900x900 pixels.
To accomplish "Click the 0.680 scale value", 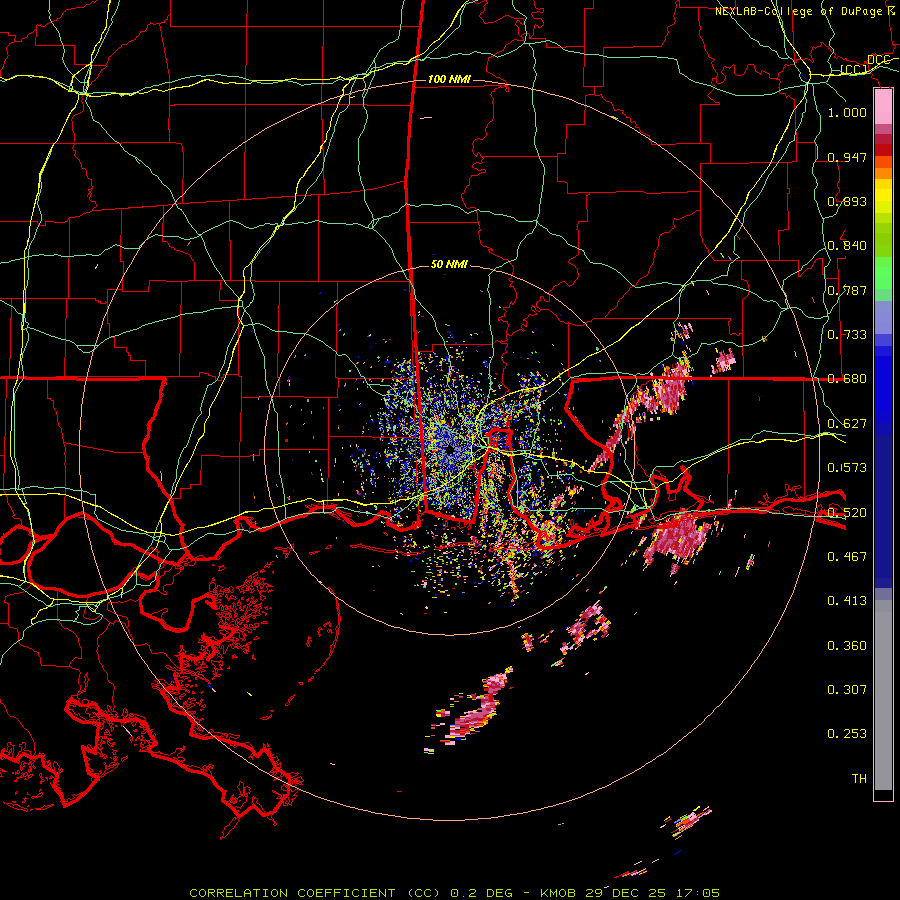I will coord(847,379).
